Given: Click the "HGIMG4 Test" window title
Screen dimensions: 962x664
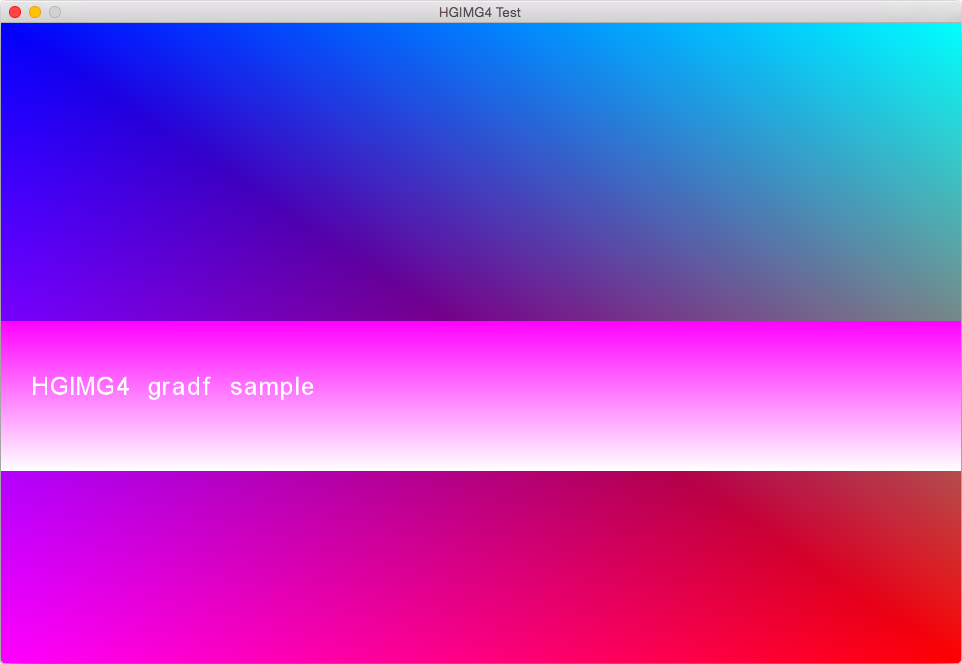Looking at the screenshot, I should coord(480,12).
